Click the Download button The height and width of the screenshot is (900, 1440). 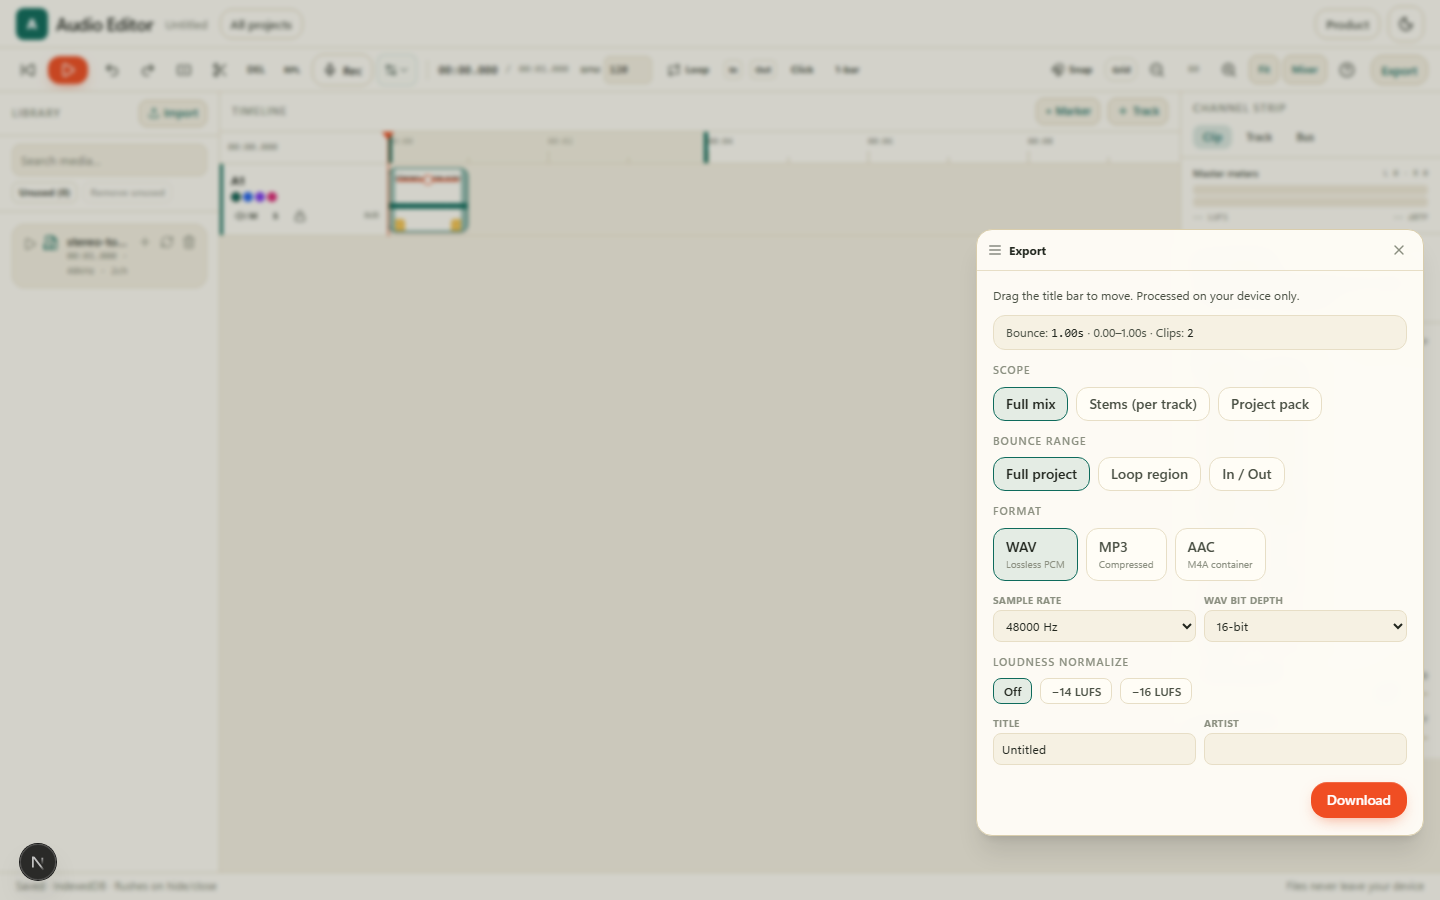pos(1358,800)
